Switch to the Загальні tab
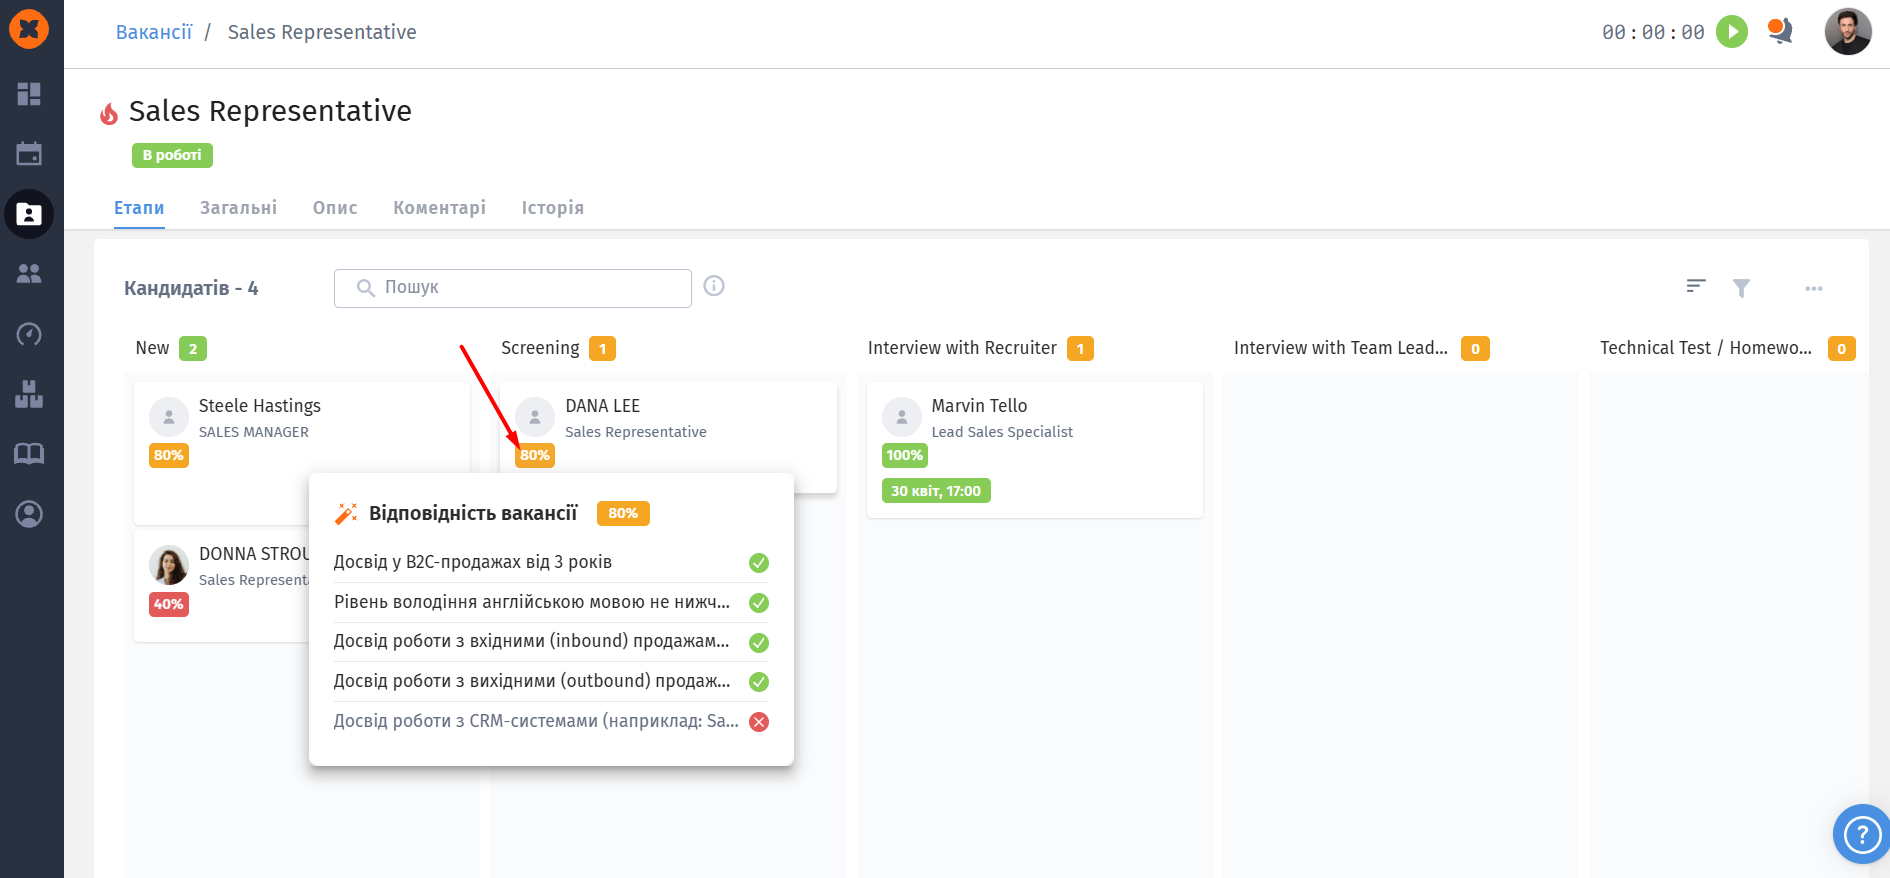 (x=238, y=208)
